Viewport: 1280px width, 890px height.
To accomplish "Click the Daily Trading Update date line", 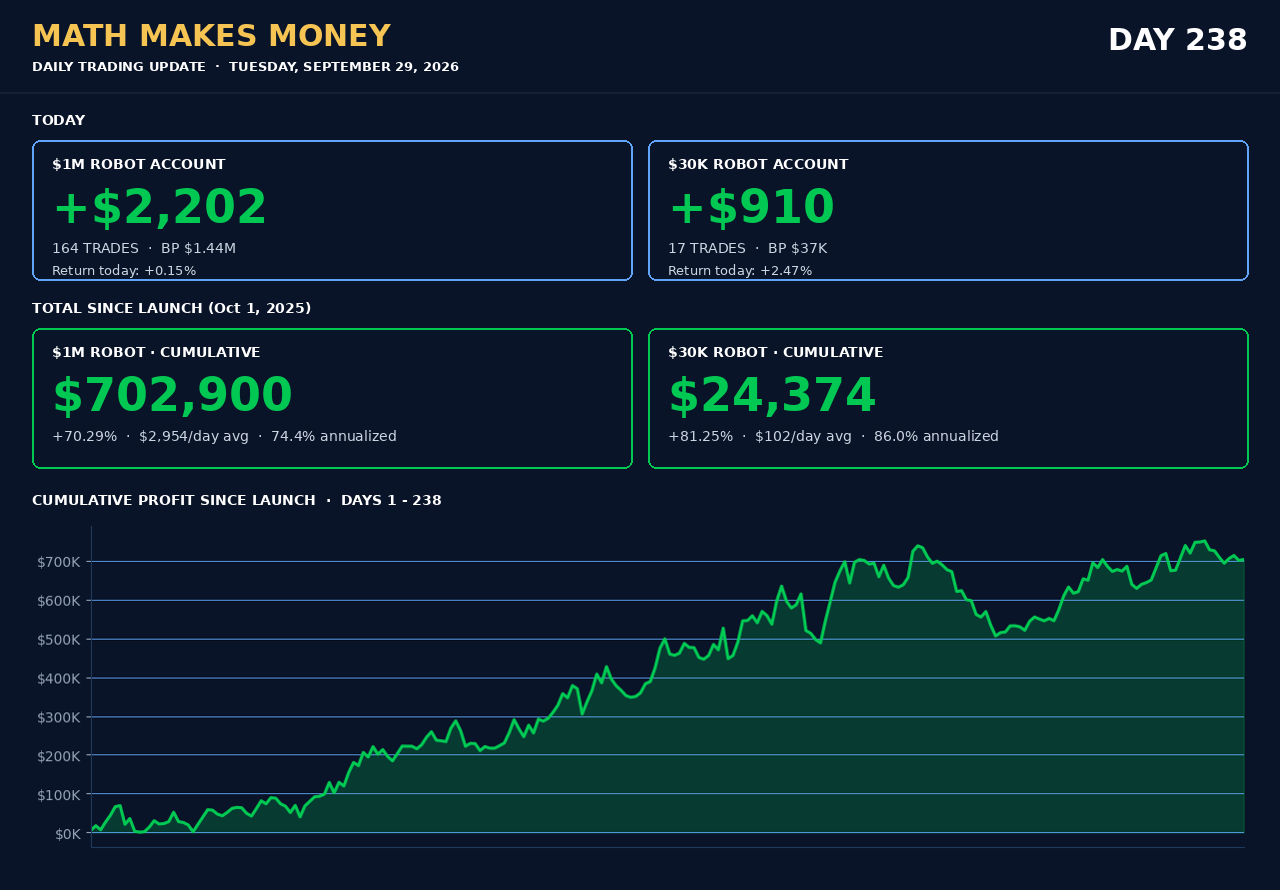I will pos(245,67).
